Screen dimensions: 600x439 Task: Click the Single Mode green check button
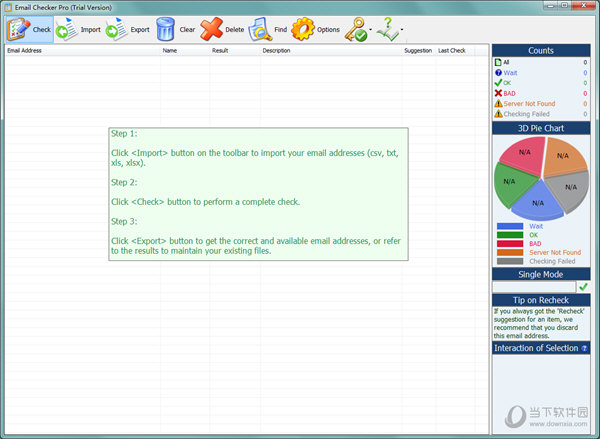pyautogui.click(x=583, y=287)
